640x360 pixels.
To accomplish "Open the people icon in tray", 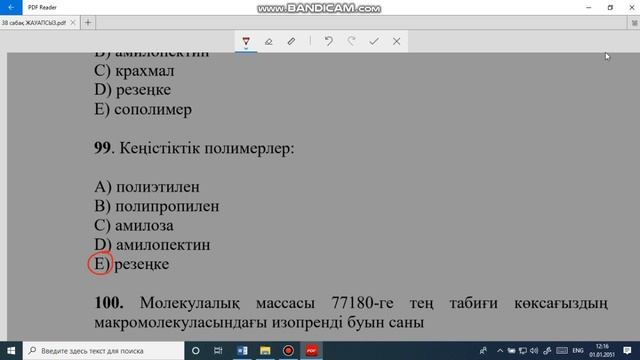I will tap(483, 351).
